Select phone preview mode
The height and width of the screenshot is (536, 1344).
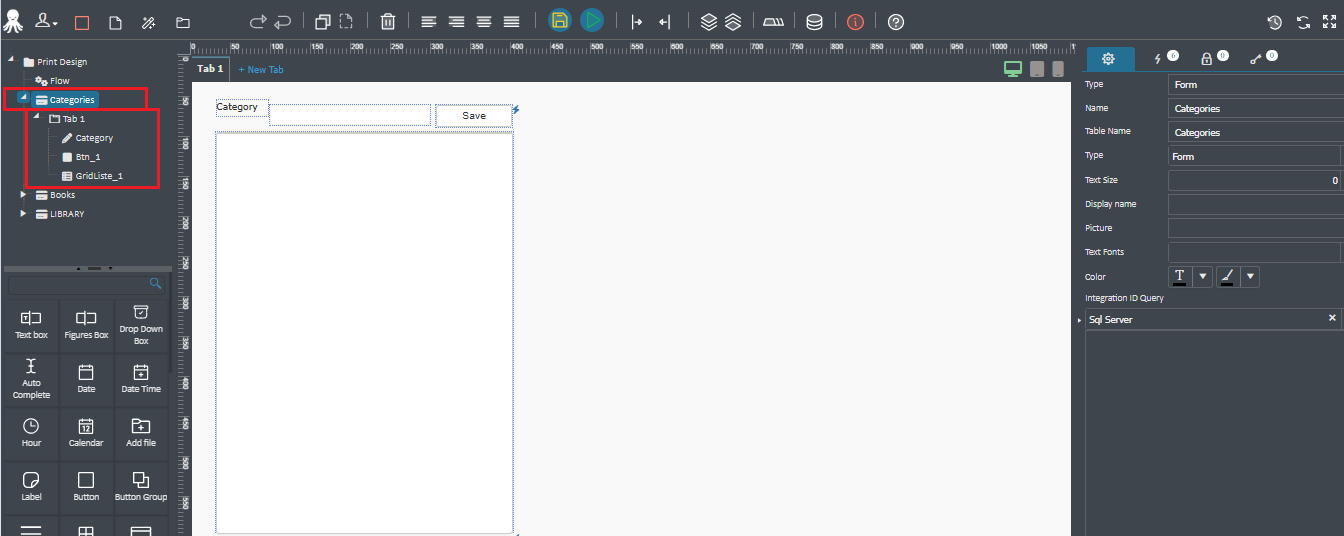[1058, 69]
